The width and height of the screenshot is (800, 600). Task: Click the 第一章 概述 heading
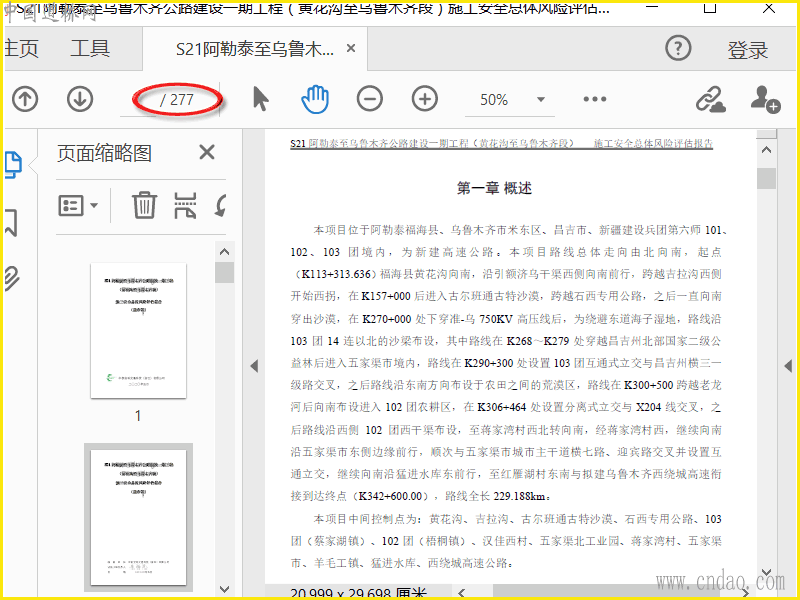coord(494,188)
